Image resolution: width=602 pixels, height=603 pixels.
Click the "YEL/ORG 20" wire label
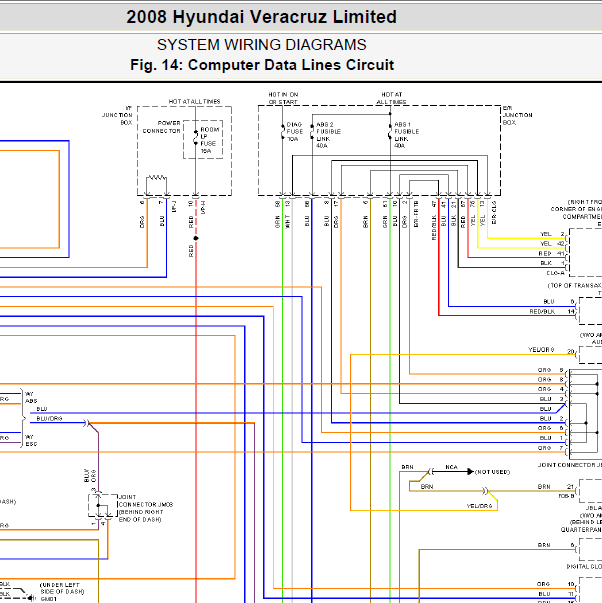point(551,350)
